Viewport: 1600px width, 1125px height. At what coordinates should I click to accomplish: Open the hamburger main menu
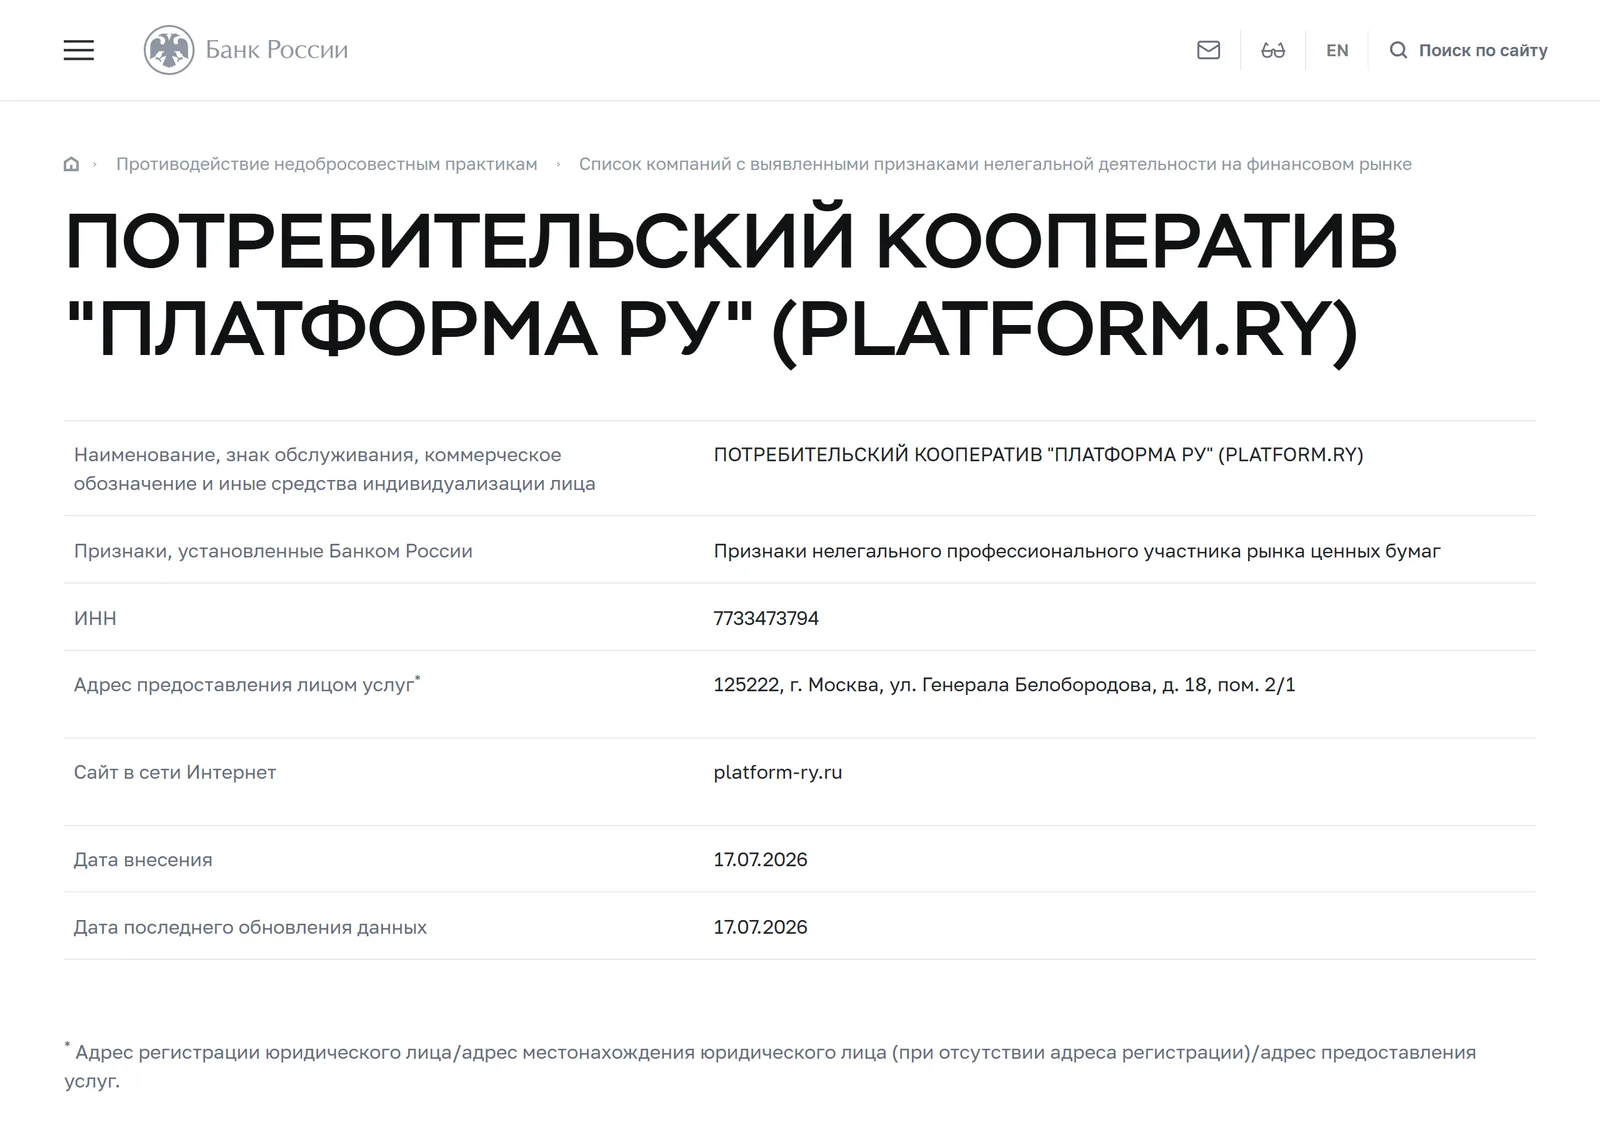[x=79, y=50]
